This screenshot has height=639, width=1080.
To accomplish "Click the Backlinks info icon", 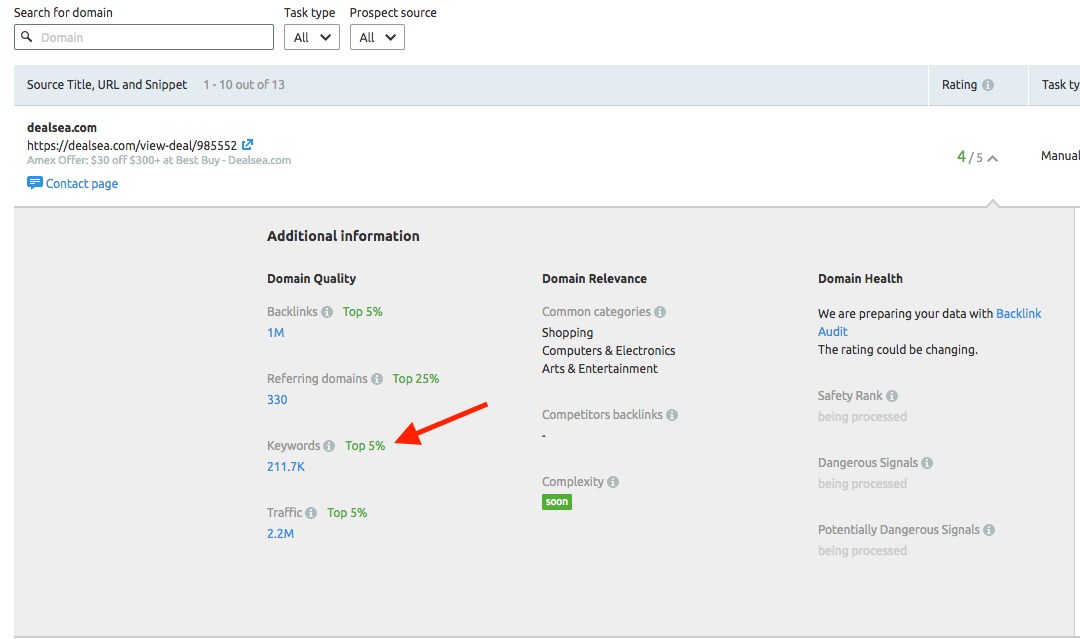I will point(326,312).
